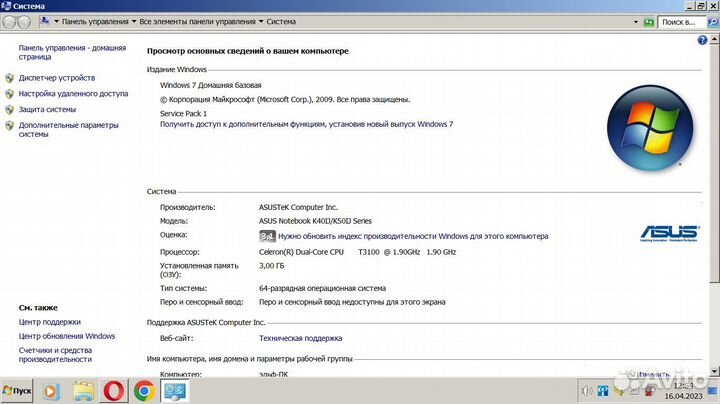
Task: Click Панель управления in the address bar
Action: coord(95,22)
